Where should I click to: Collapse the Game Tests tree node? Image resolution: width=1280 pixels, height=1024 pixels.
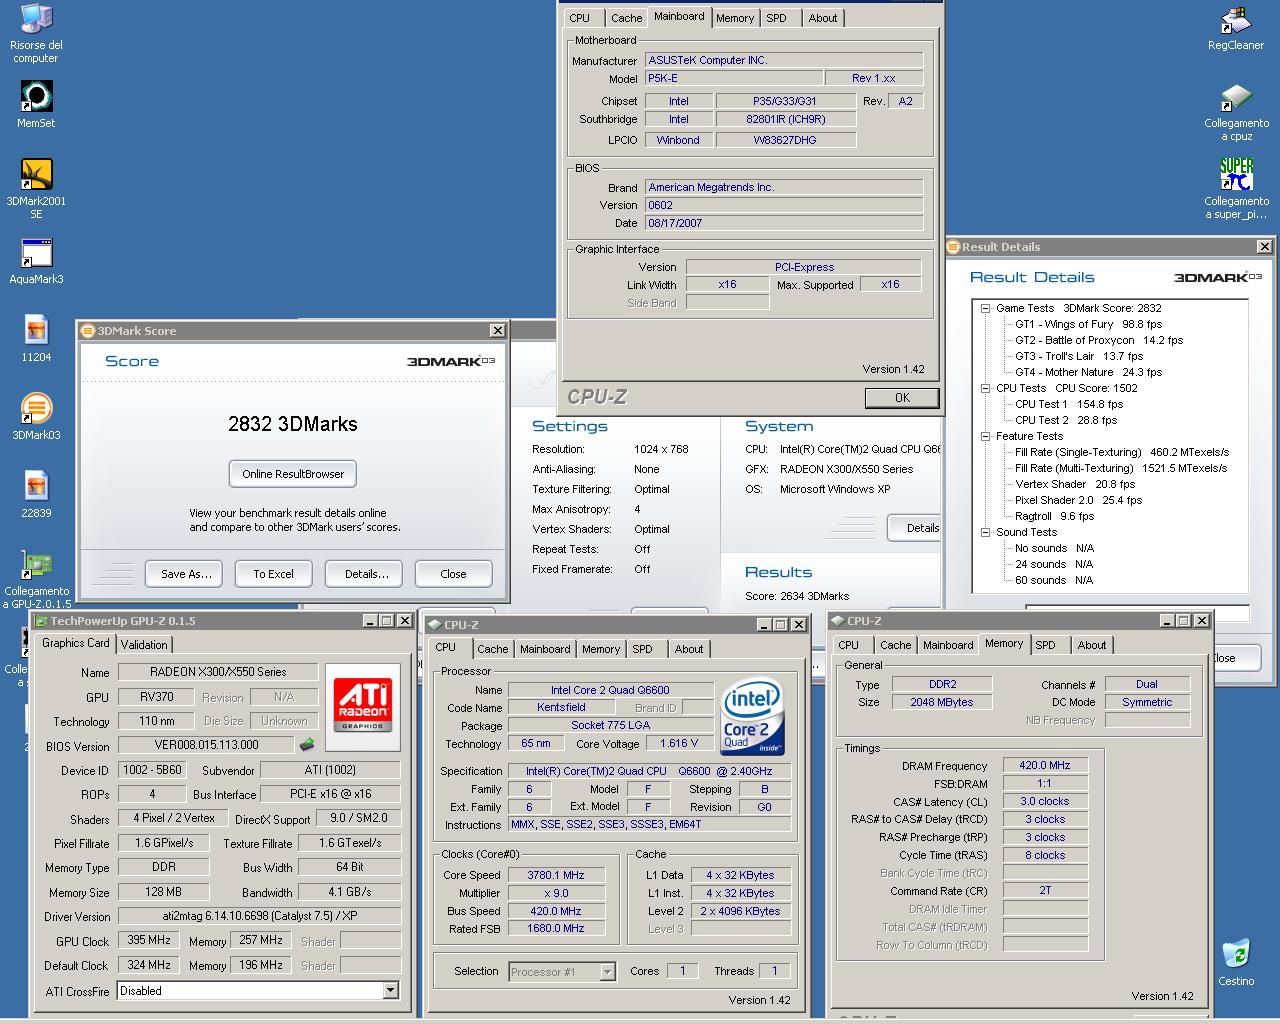[985, 308]
